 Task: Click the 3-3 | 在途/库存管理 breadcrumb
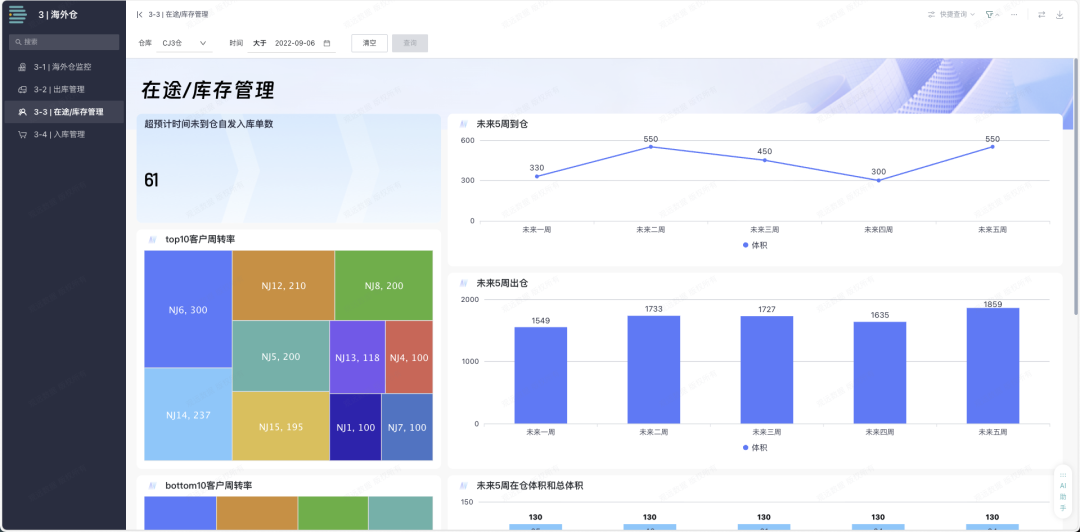(178, 14)
